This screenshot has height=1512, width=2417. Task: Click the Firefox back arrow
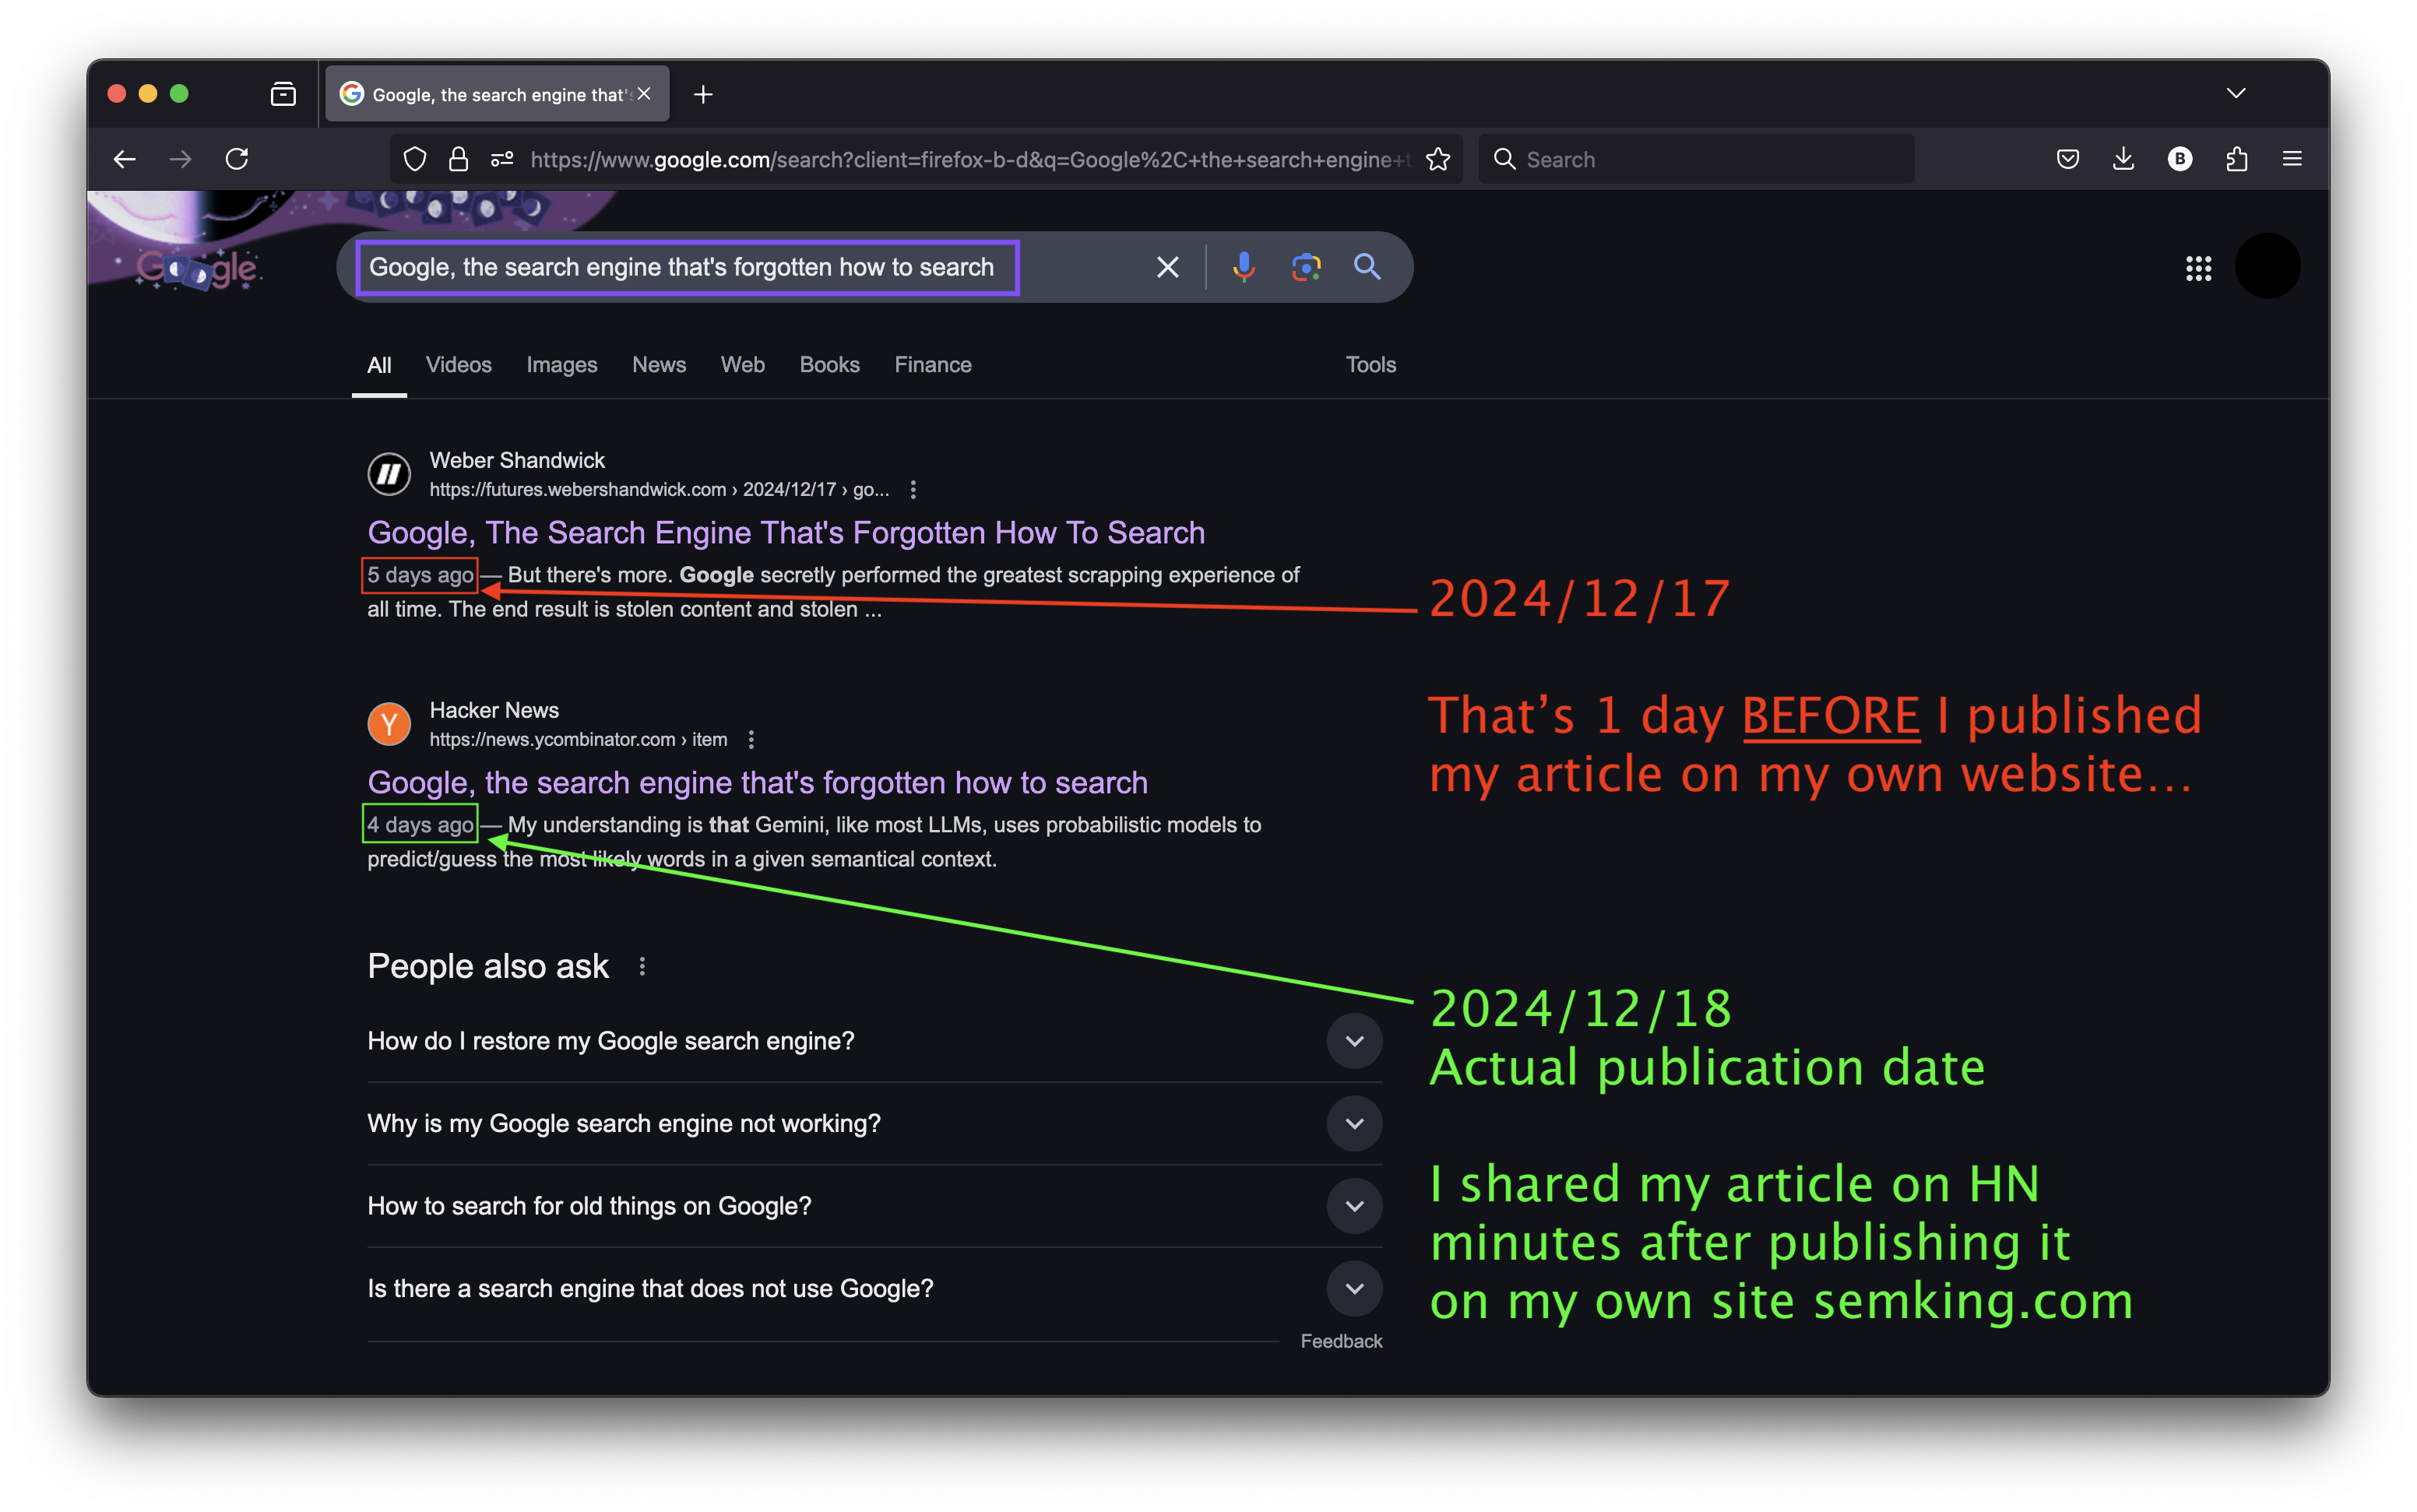(124, 159)
